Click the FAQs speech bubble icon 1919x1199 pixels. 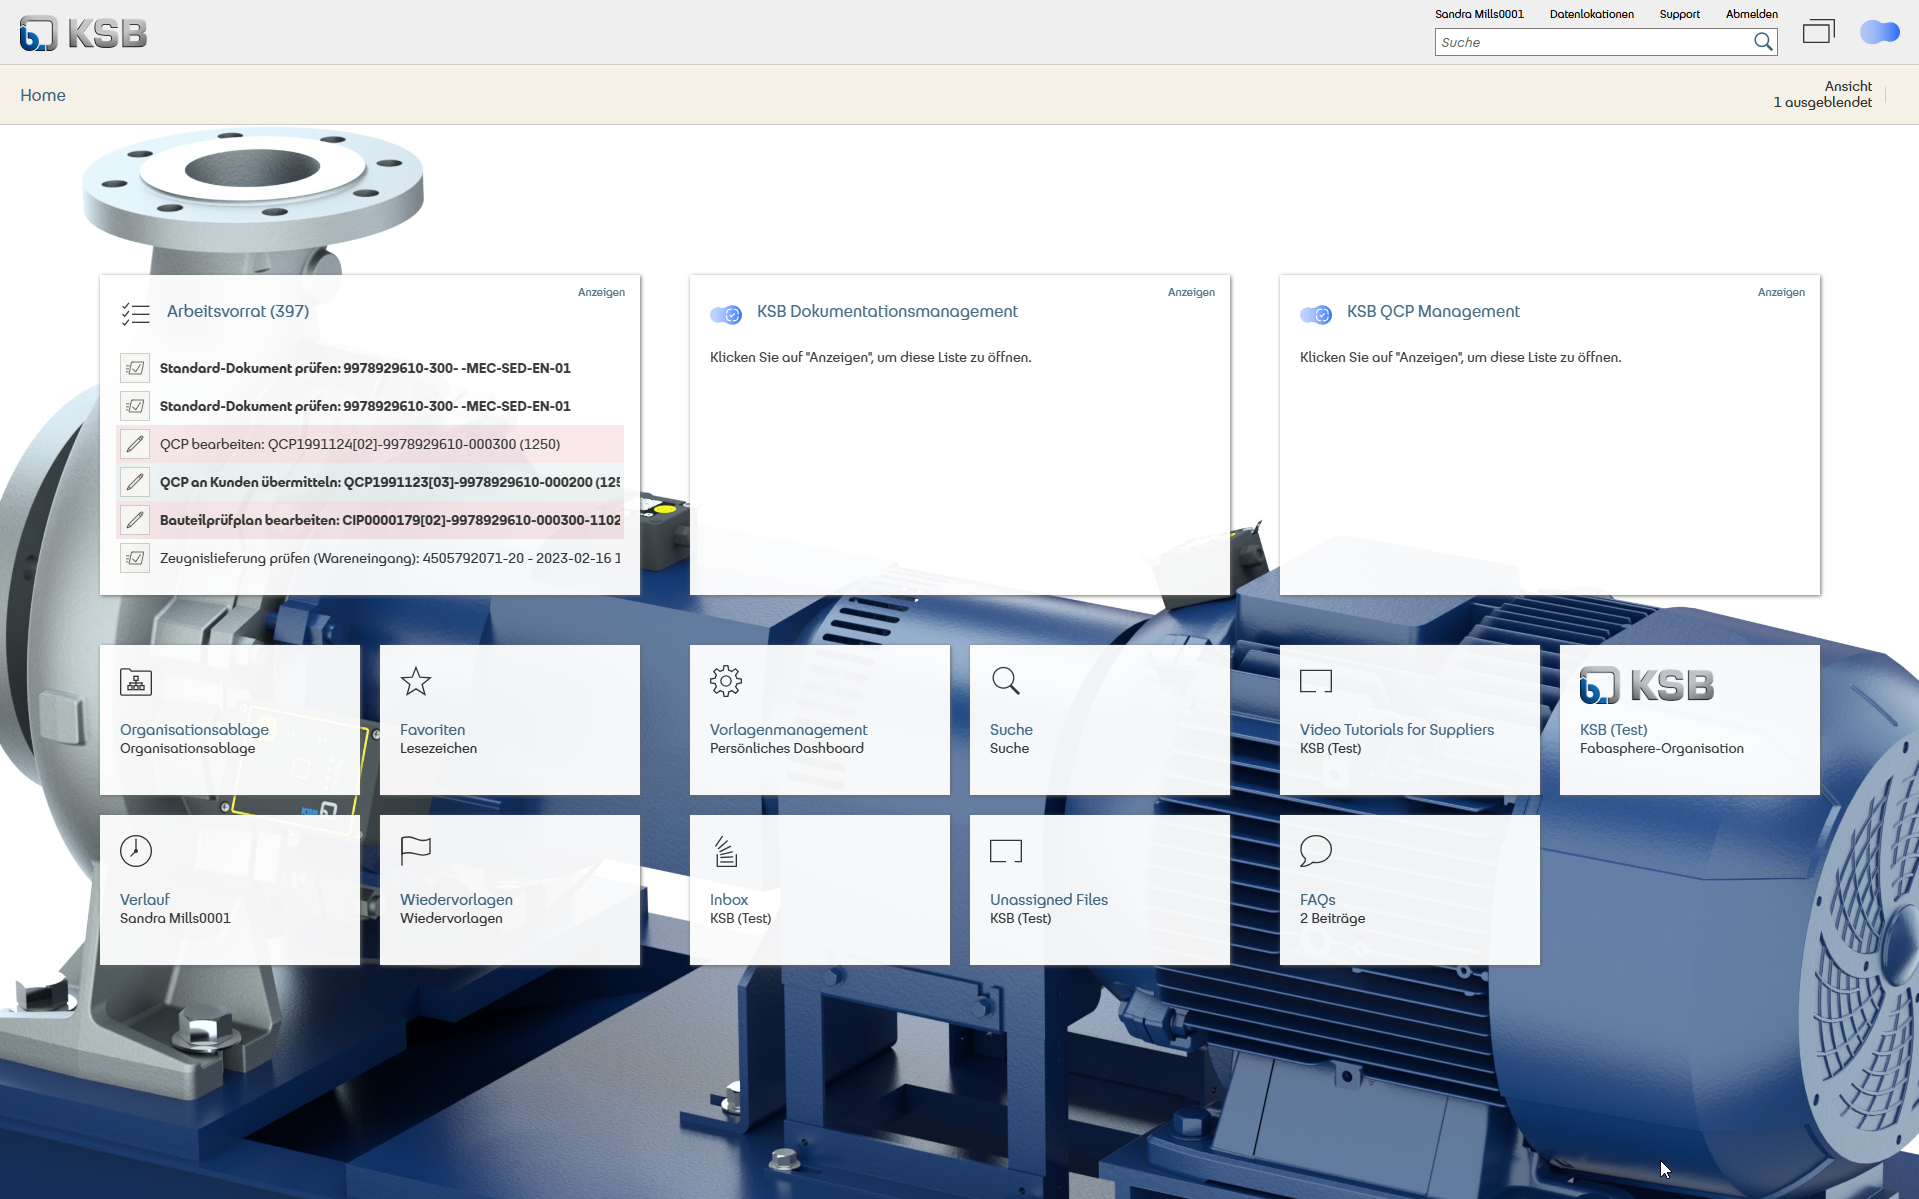(1316, 851)
